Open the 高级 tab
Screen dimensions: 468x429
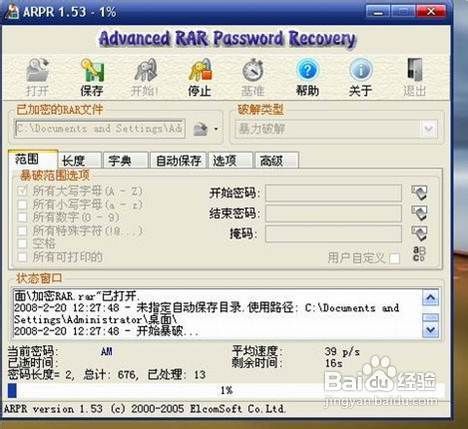point(277,161)
